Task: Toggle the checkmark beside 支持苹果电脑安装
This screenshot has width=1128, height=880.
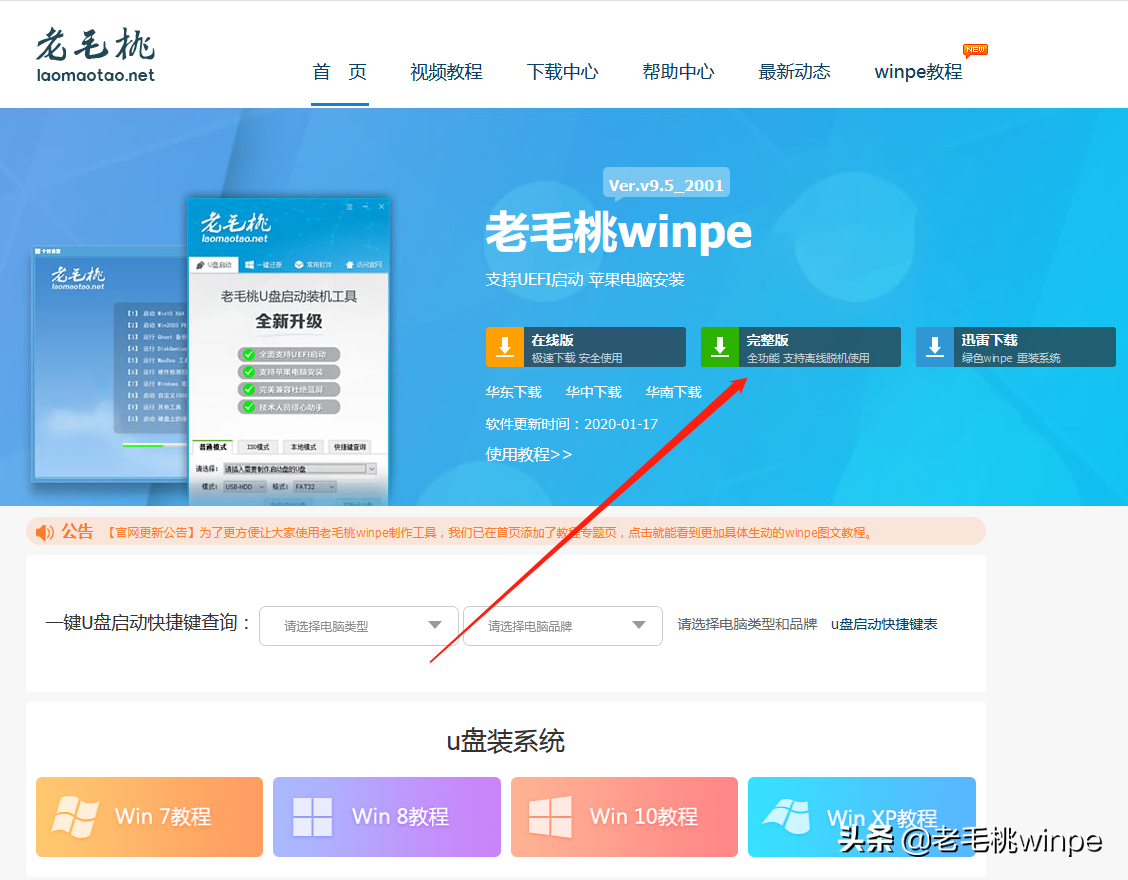Action: (249, 371)
